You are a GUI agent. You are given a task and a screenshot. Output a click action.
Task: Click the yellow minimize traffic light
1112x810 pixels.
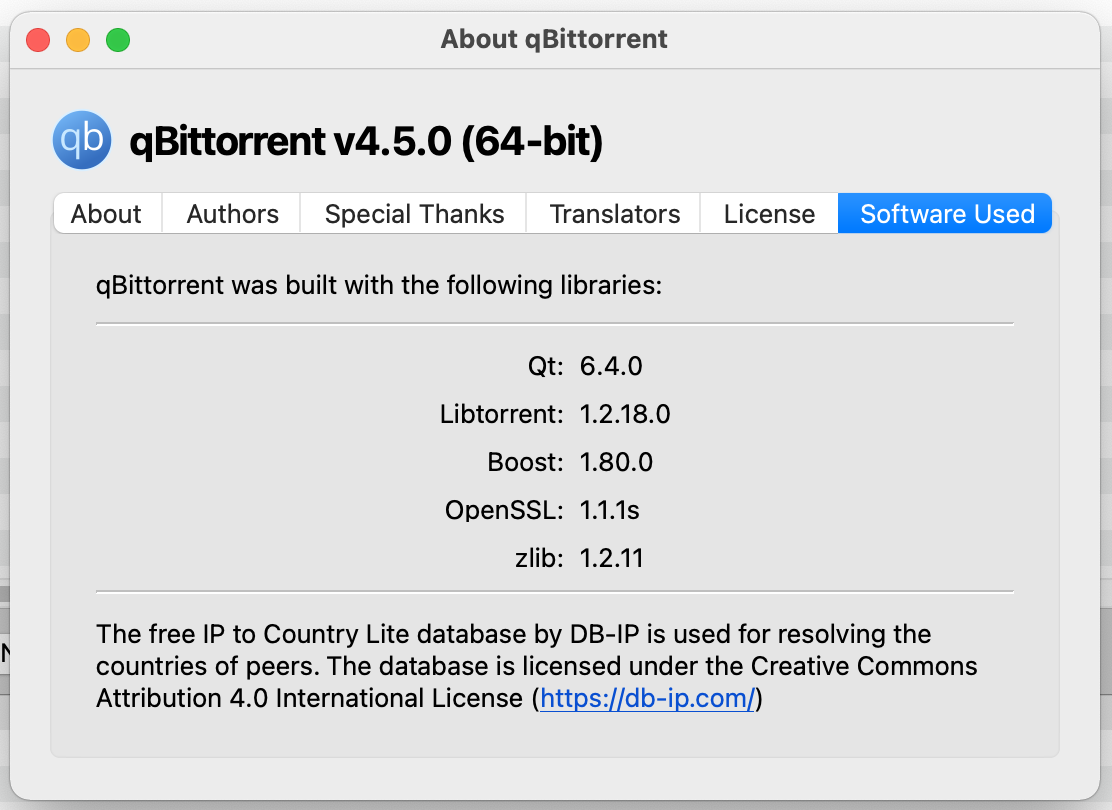point(77,39)
